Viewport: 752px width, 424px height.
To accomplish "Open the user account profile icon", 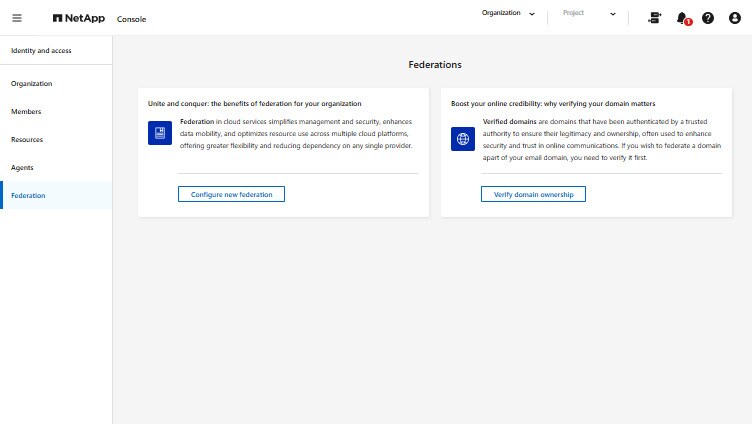I will pyautogui.click(x=734, y=18).
